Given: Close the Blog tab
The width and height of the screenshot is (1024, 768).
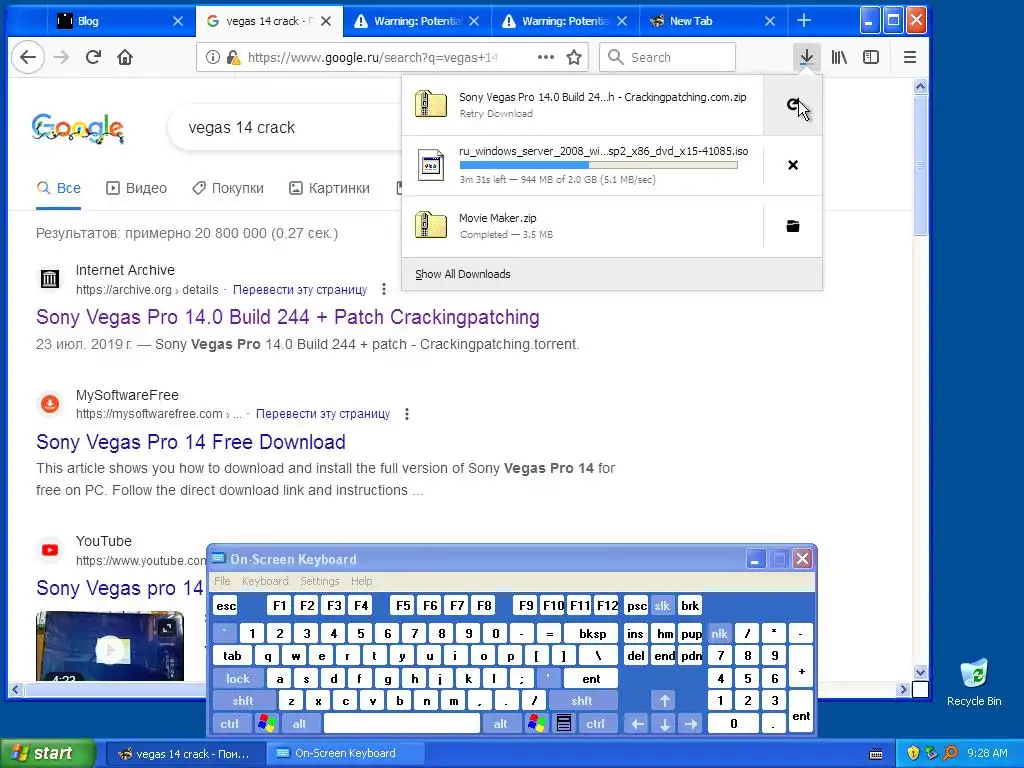Looking at the screenshot, I should (178, 21).
